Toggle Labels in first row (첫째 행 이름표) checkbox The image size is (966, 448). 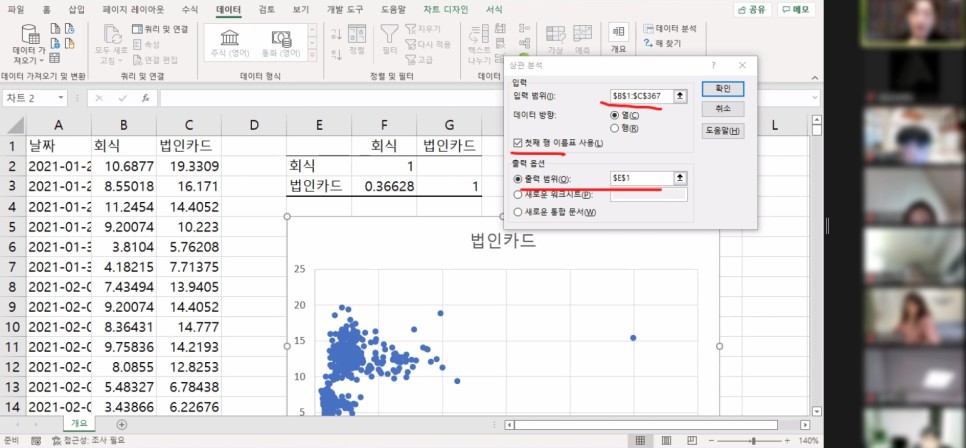point(518,143)
